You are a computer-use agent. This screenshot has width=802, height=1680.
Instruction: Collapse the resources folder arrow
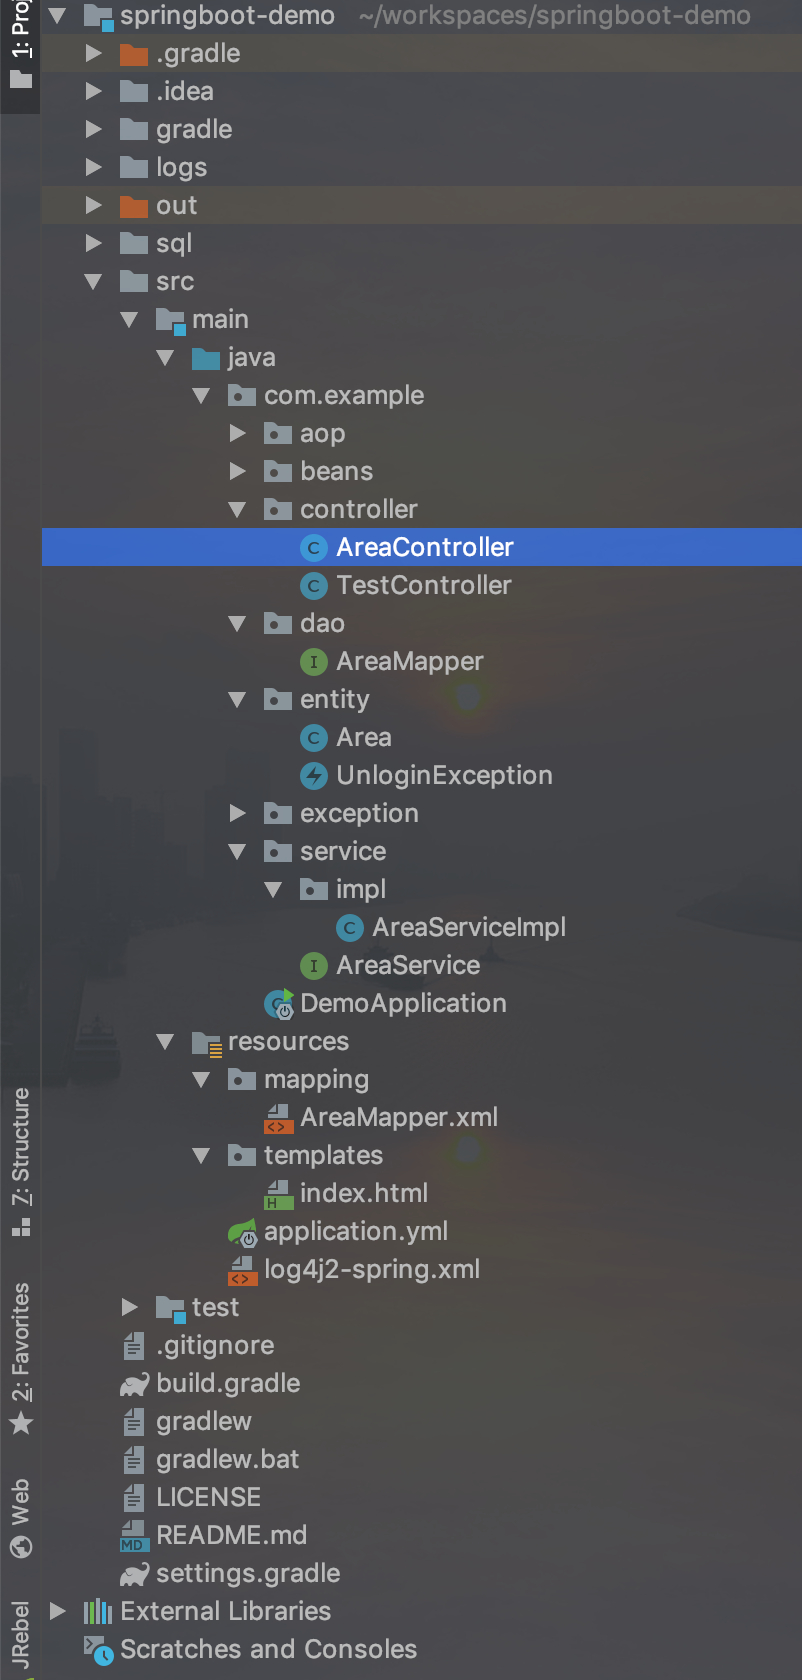coord(165,1042)
